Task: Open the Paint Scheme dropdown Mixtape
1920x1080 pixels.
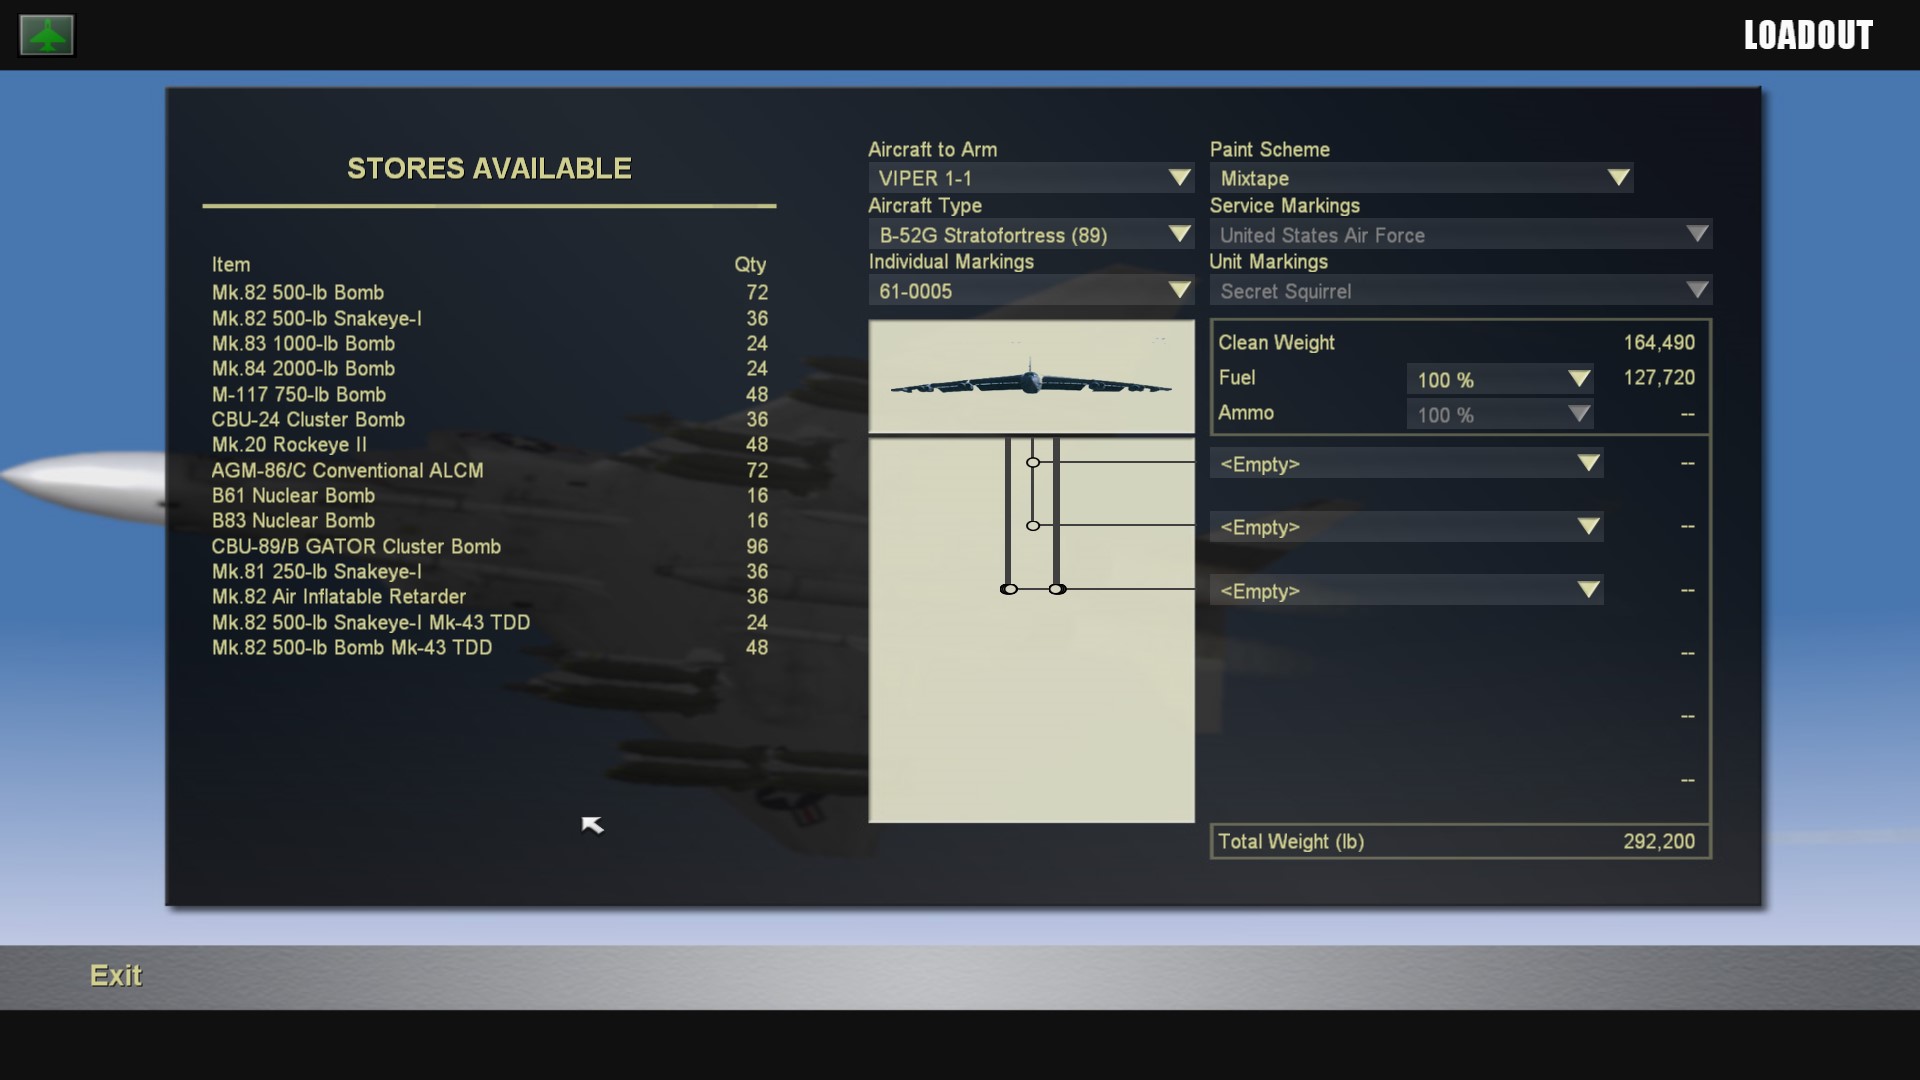Action: 1421,178
